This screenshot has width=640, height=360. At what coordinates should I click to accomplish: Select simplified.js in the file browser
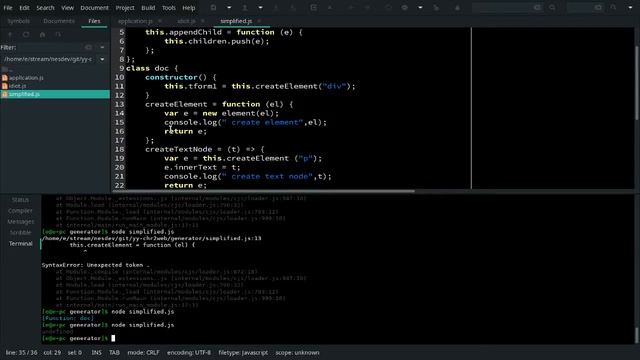(x=55, y=94)
